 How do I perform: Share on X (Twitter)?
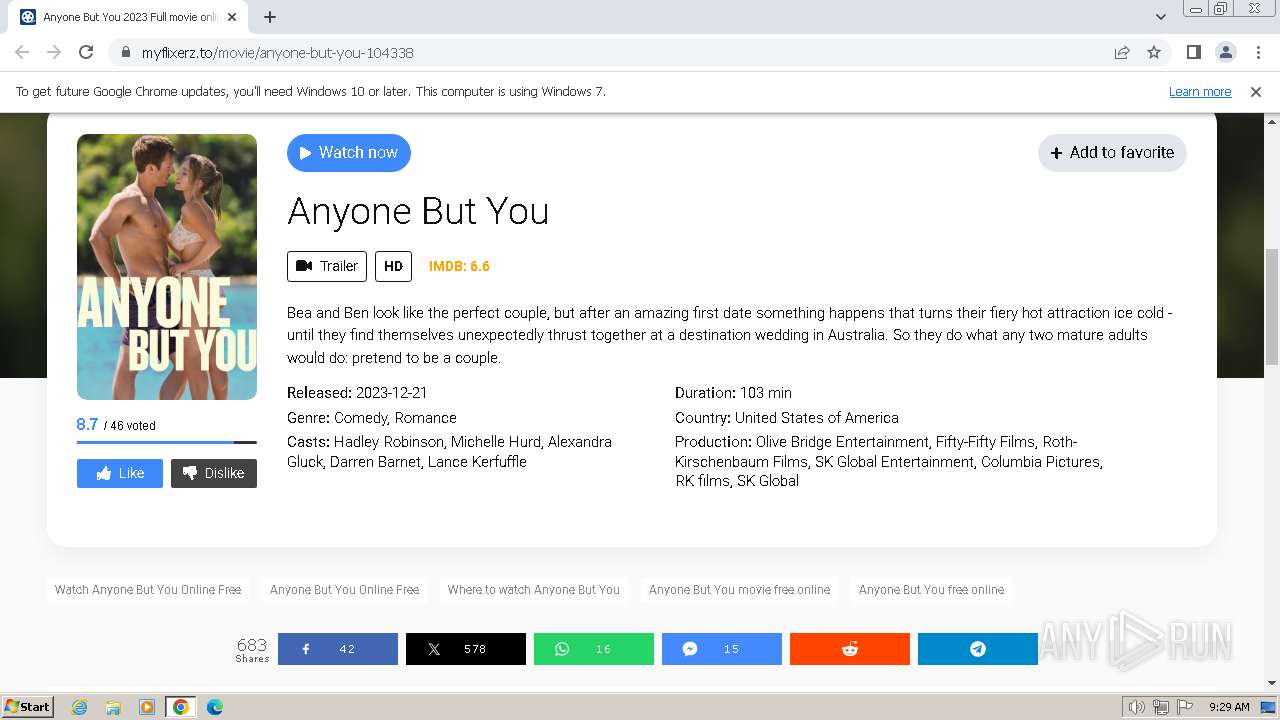(x=466, y=649)
